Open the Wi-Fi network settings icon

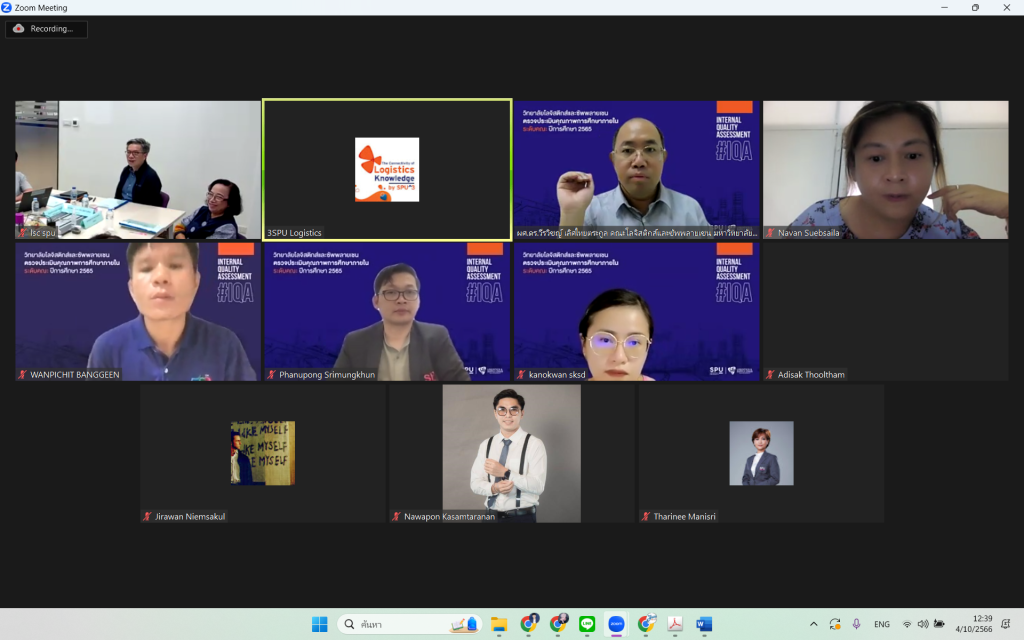[907, 624]
